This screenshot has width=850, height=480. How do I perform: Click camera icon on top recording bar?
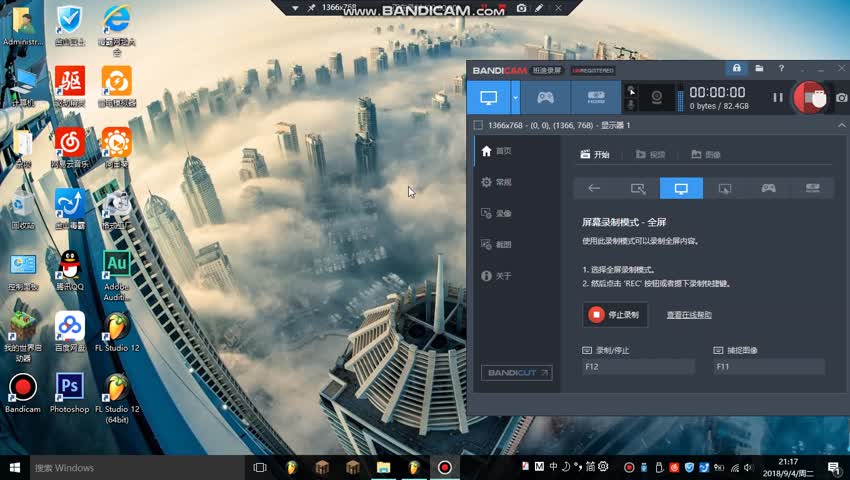[x=521, y=8]
